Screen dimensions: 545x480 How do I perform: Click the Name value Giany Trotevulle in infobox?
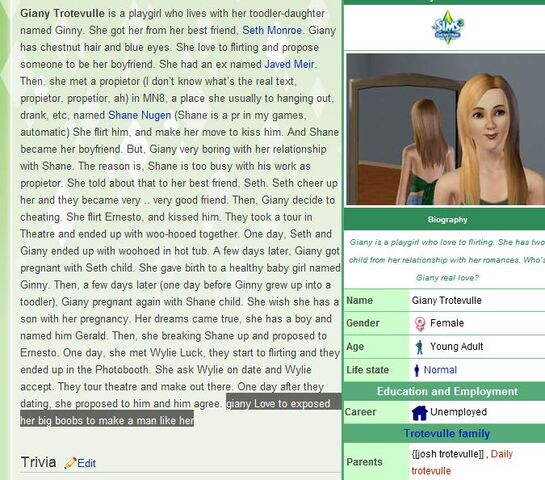447,300
